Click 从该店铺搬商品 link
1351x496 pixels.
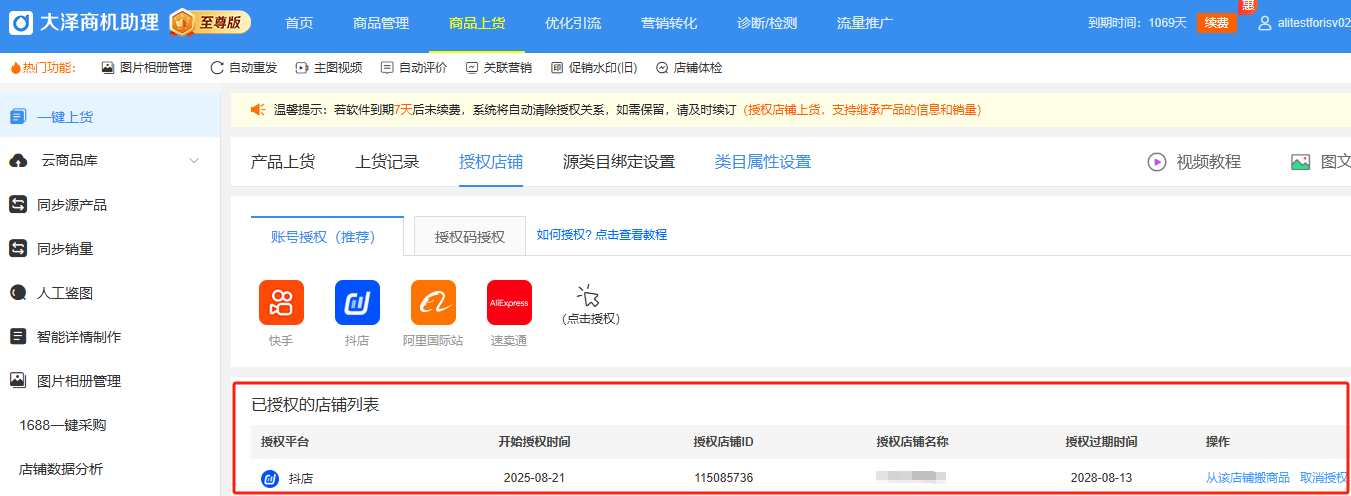1247,478
